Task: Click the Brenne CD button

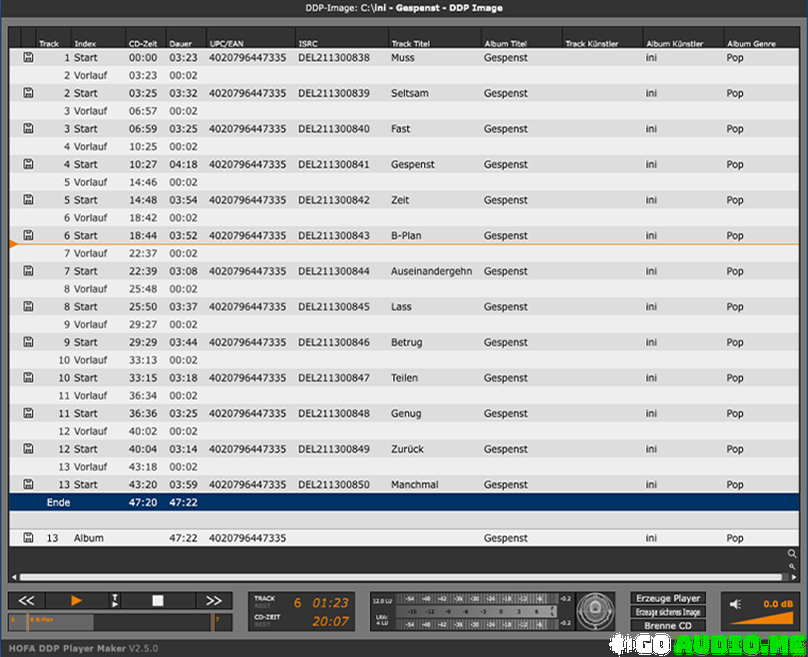Action: [x=668, y=626]
